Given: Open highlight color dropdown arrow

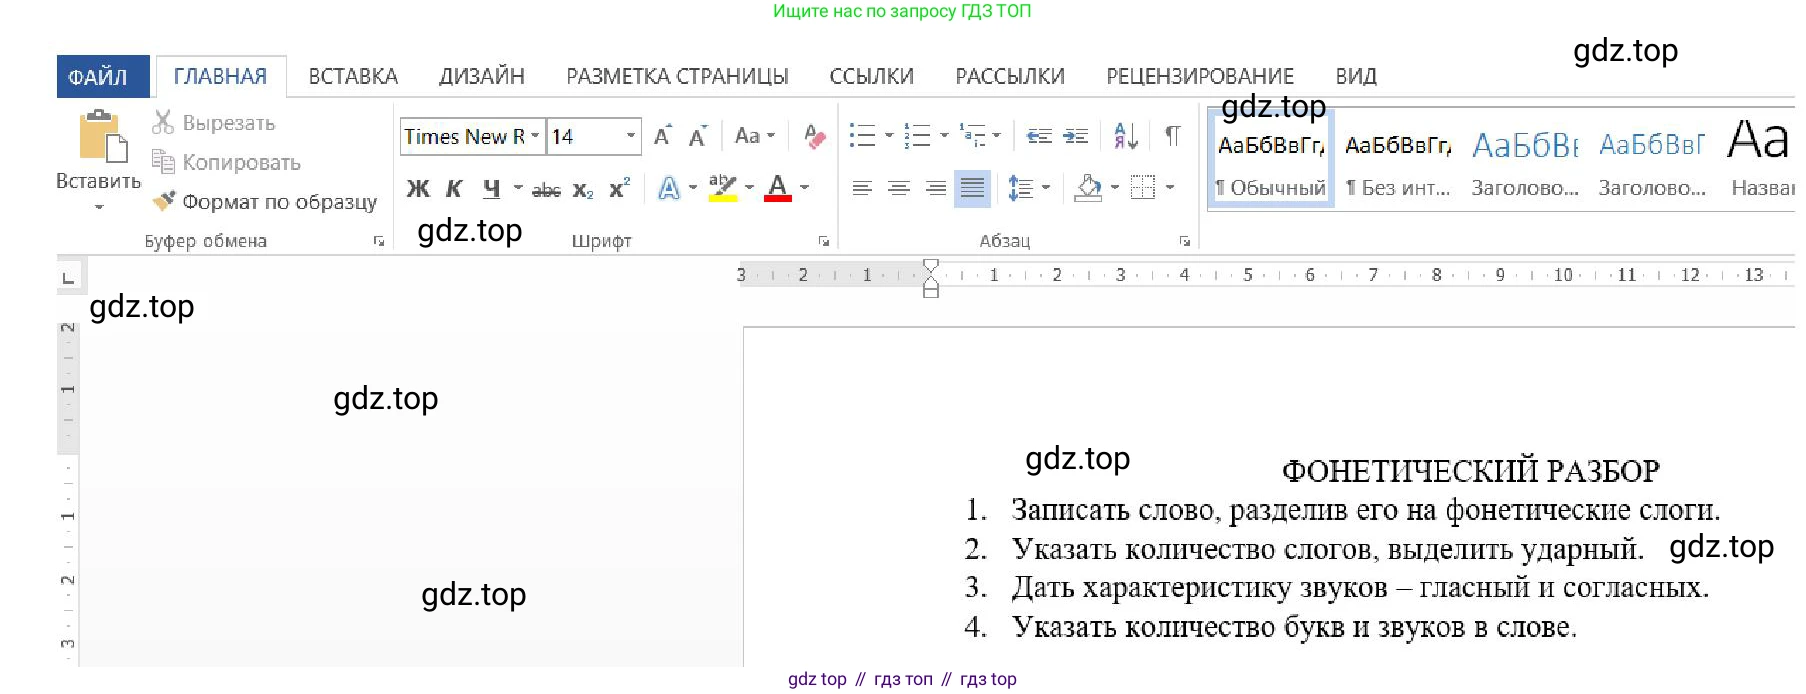Looking at the screenshot, I should 749,188.
